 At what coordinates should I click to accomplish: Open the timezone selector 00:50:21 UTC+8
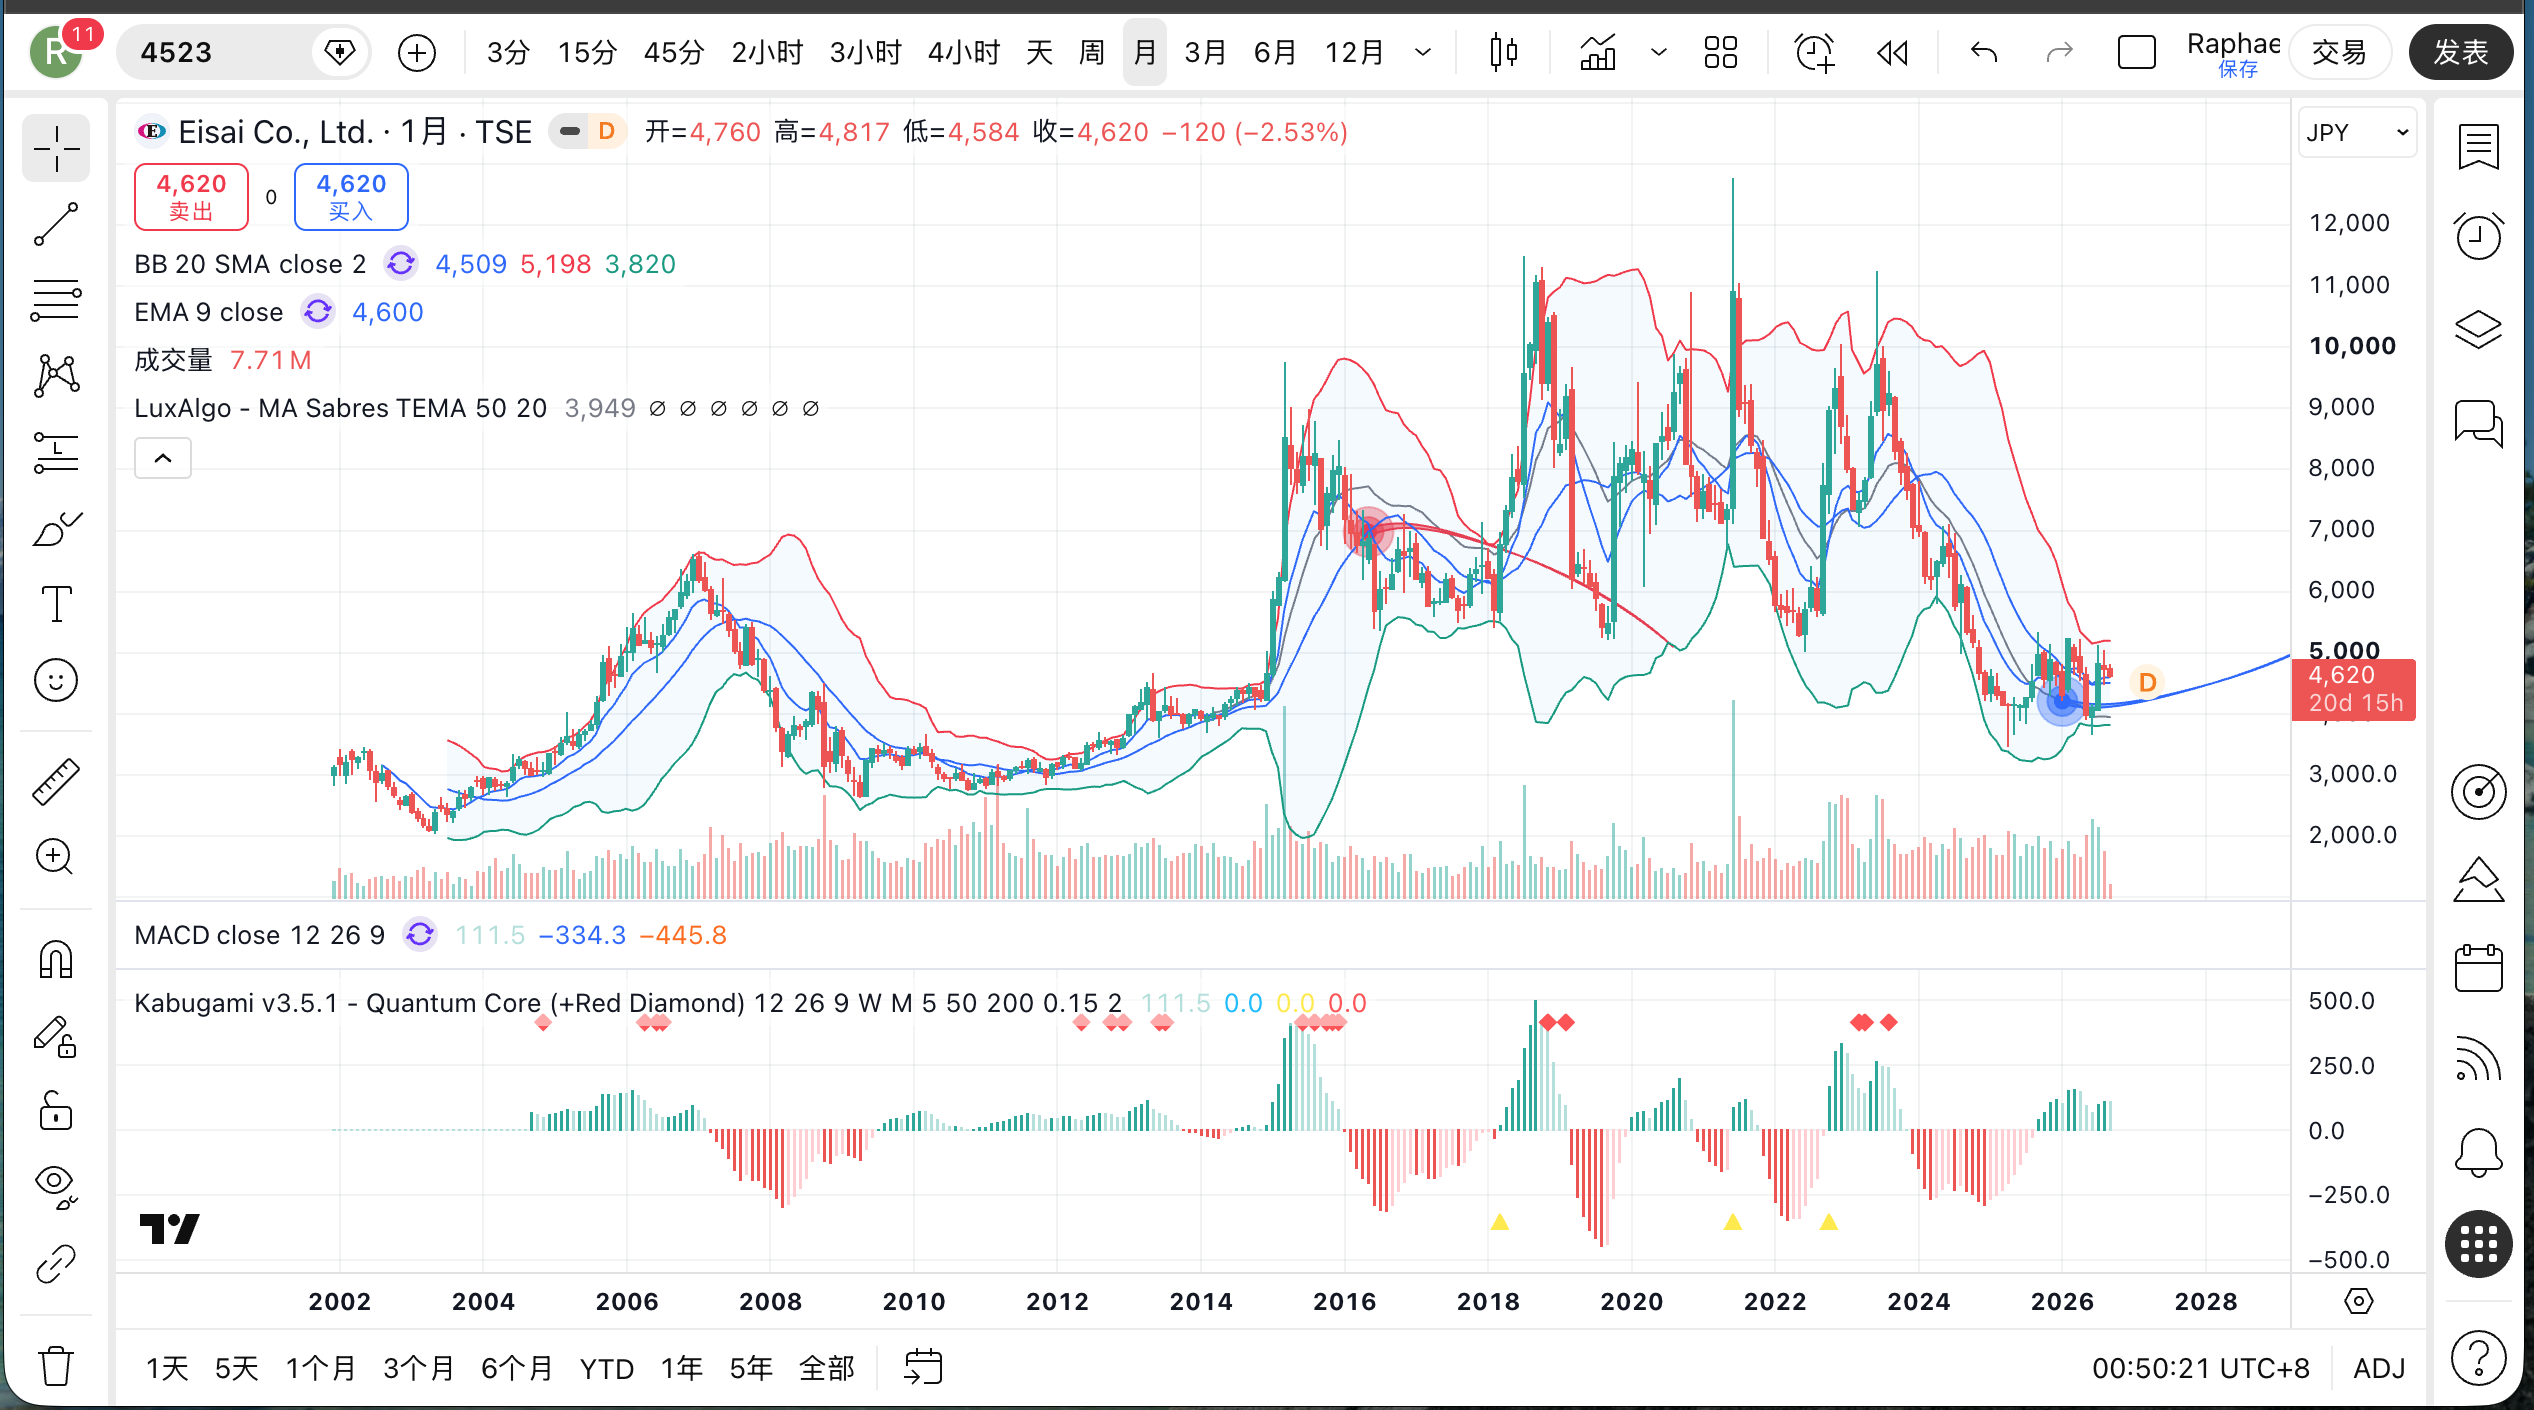[x=2201, y=1367]
